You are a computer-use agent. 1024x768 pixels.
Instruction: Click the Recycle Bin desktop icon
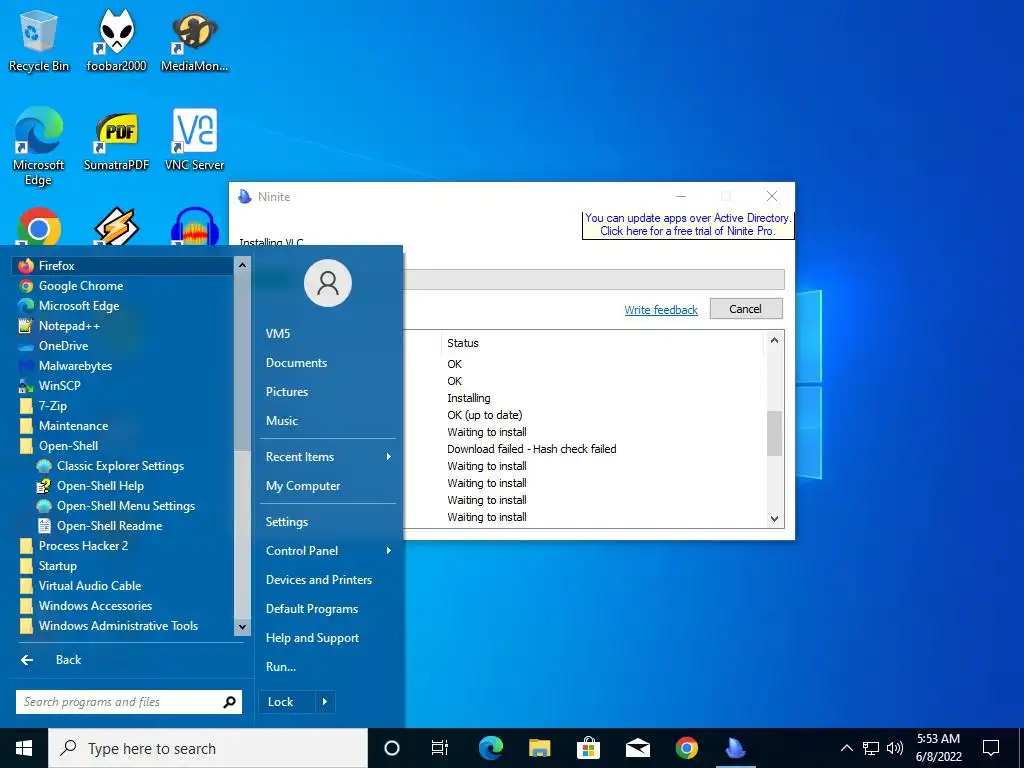[x=39, y=40]
